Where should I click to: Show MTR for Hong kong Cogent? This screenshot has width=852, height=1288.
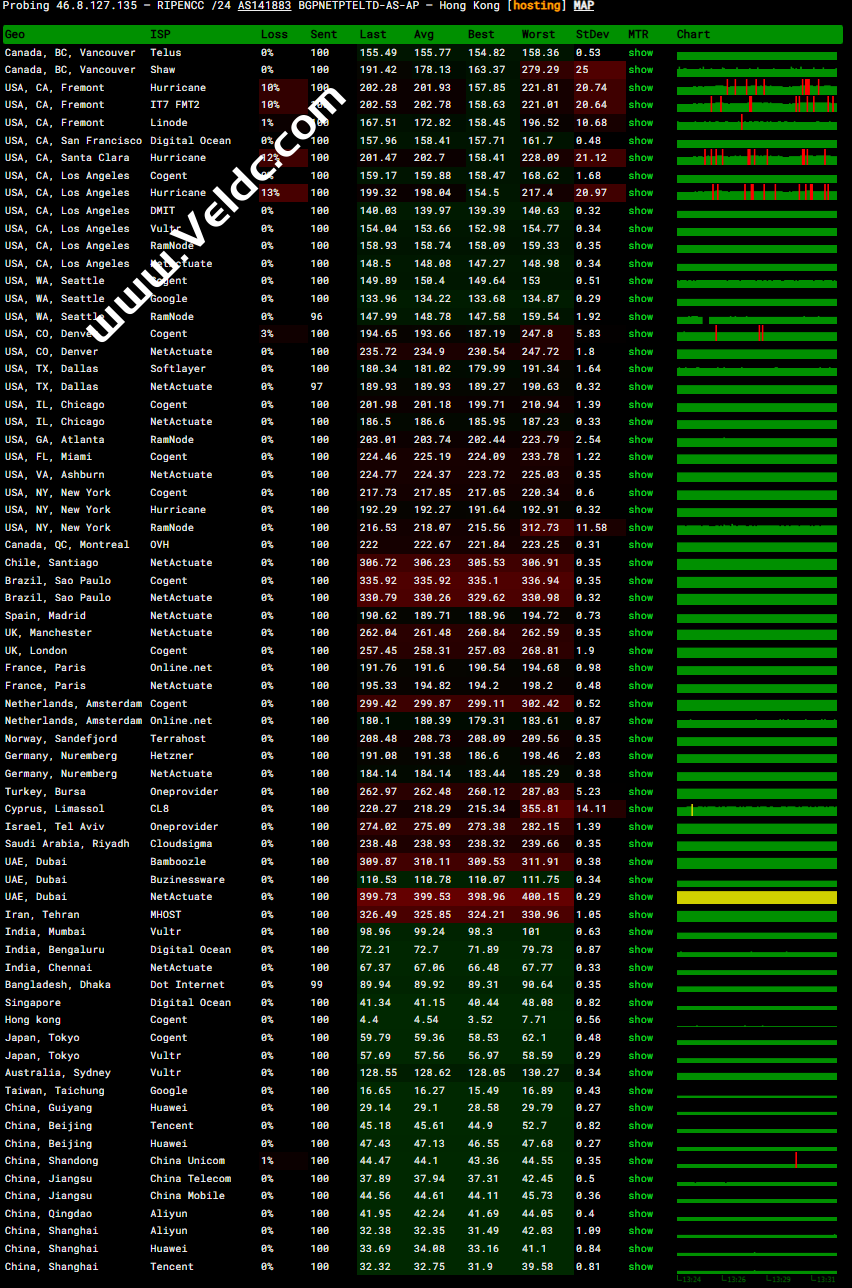tap(641, 1020)
